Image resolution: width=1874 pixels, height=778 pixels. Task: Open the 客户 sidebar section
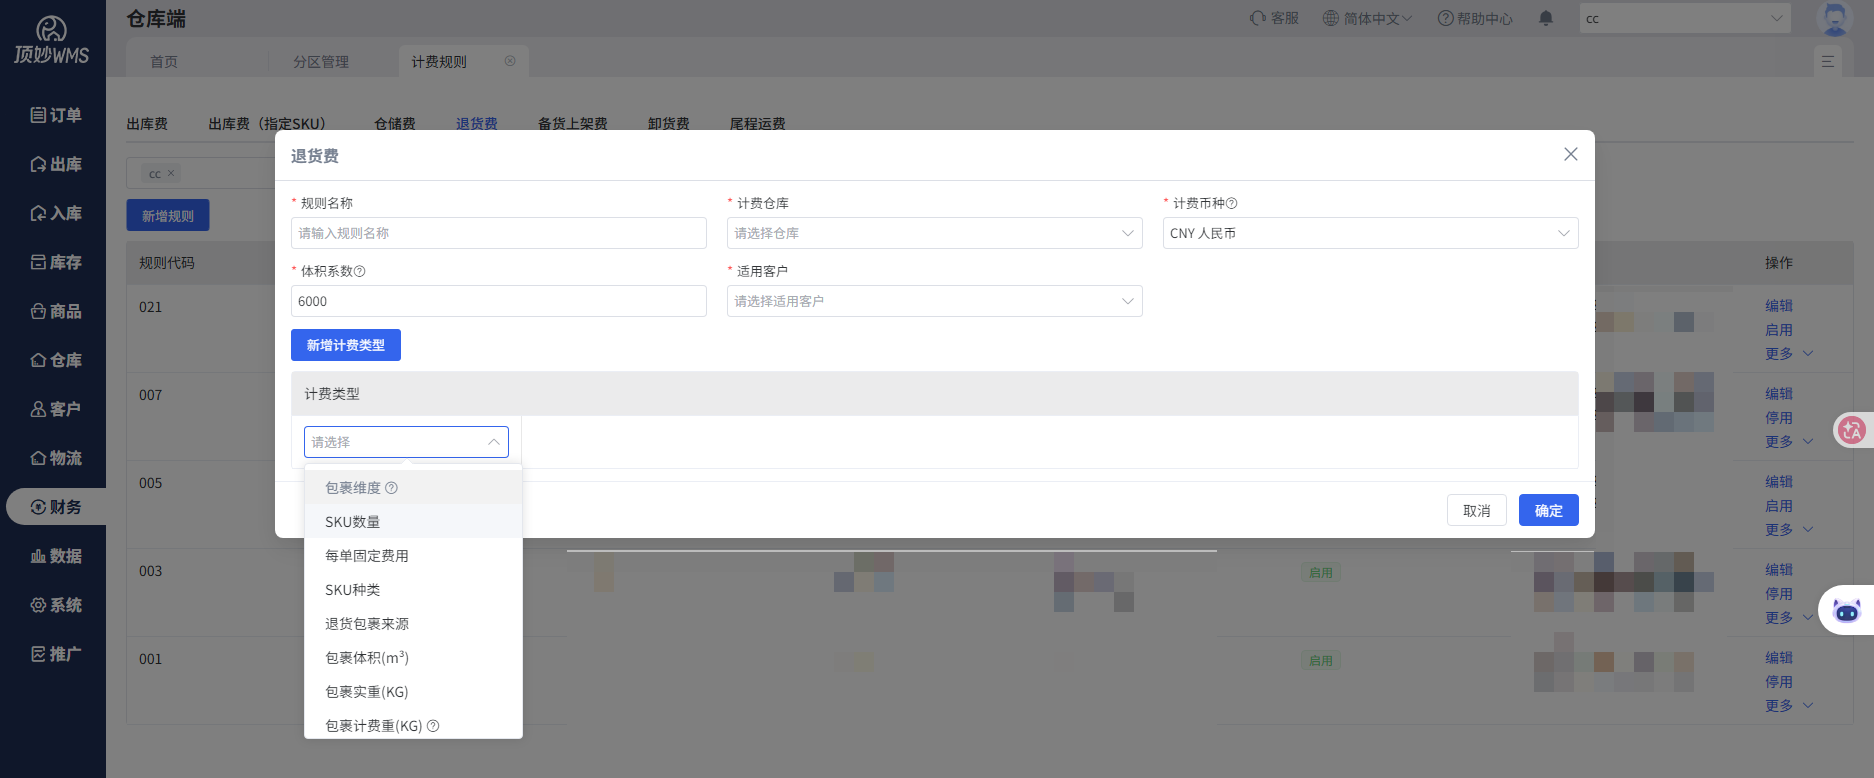(56, 409)
